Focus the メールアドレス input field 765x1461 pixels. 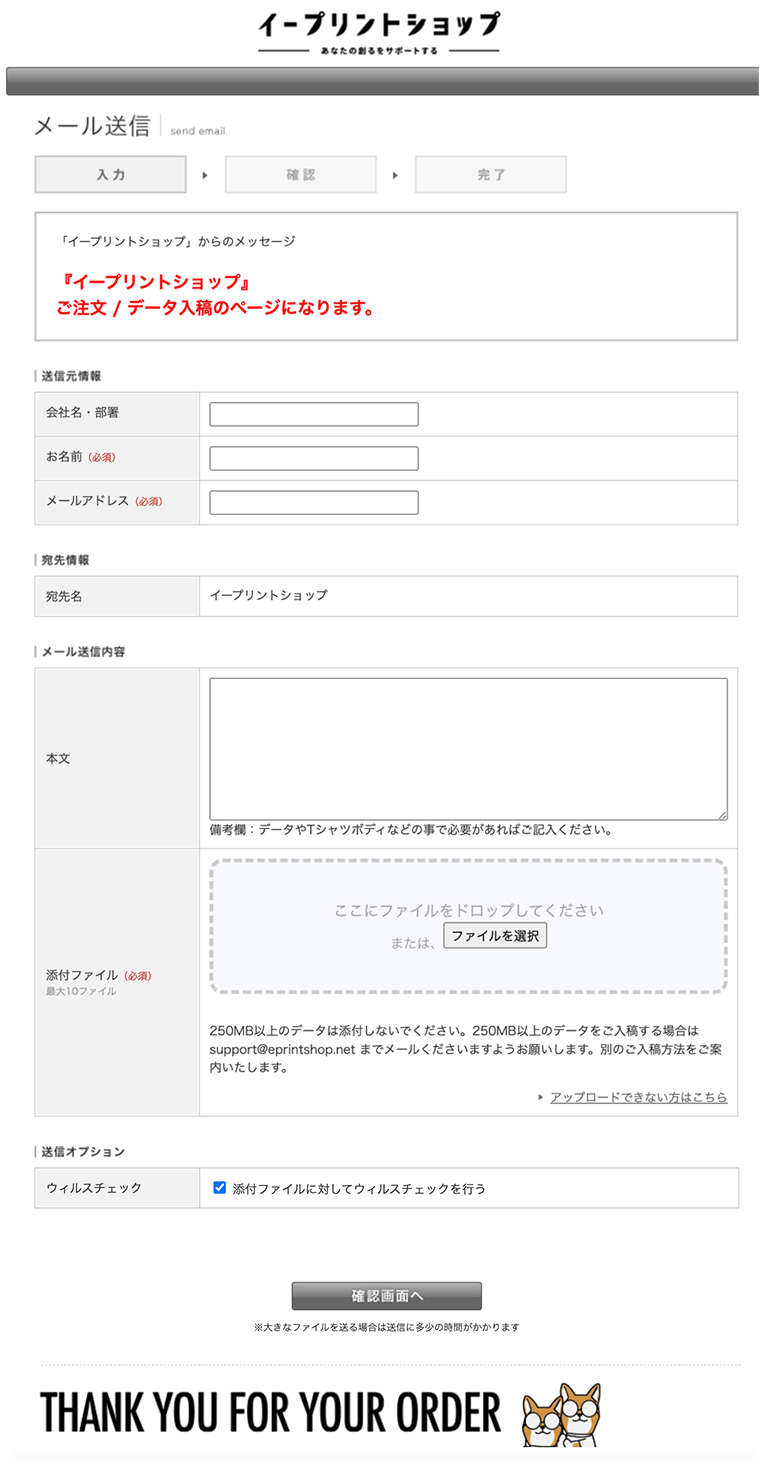(x=314, y=502)
